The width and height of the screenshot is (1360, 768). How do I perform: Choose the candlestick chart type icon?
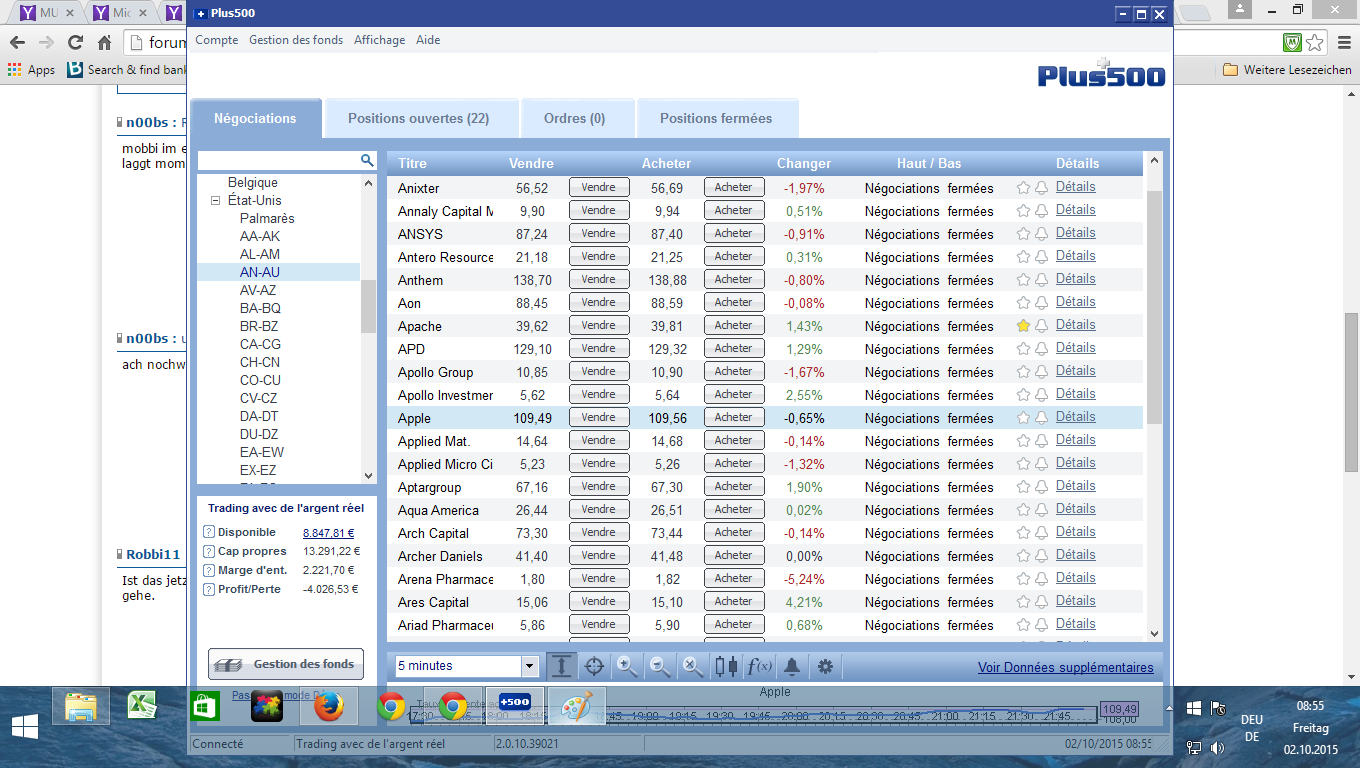pyautogui.click(x=727, y=666)
